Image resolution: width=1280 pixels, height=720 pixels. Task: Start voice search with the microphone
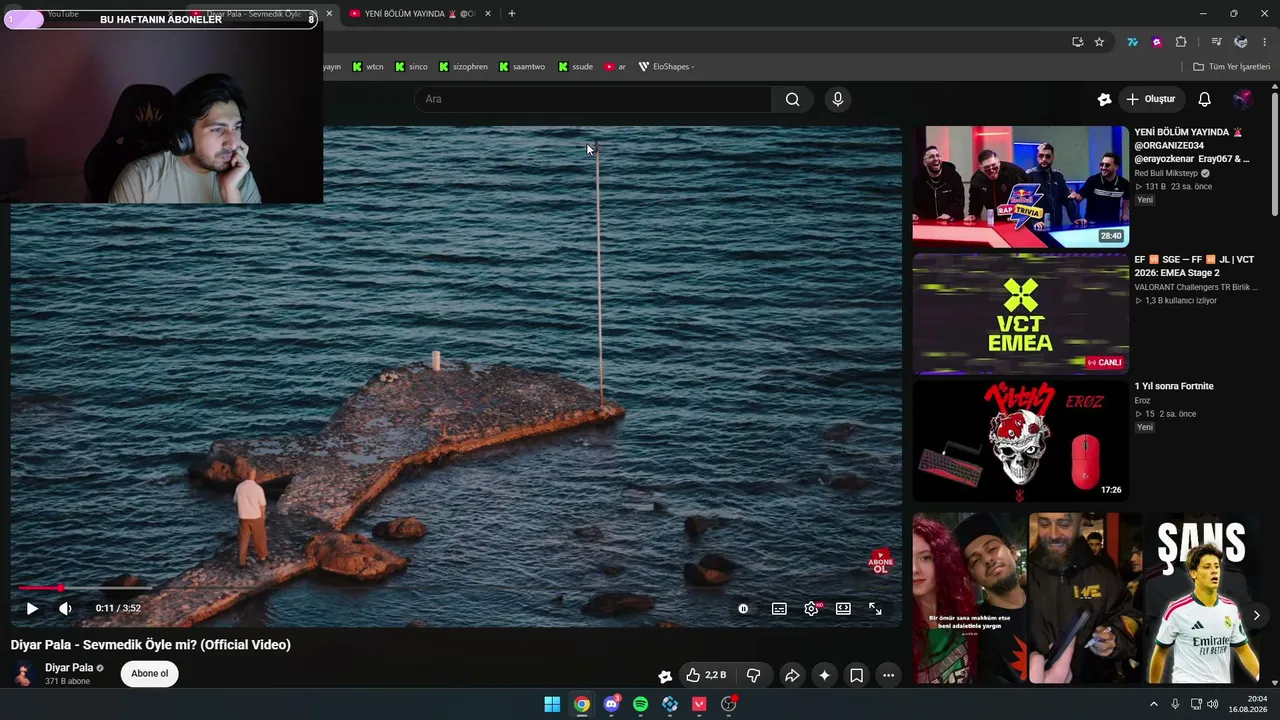(x=838, y=99)
